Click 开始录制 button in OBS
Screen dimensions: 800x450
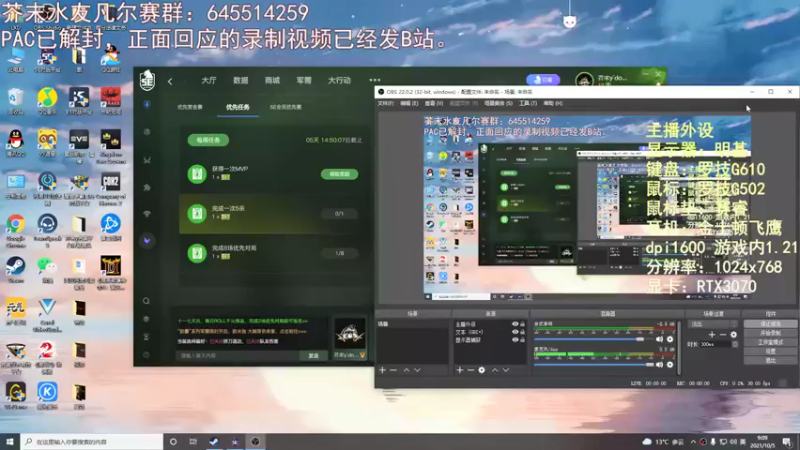click(770, 333)
